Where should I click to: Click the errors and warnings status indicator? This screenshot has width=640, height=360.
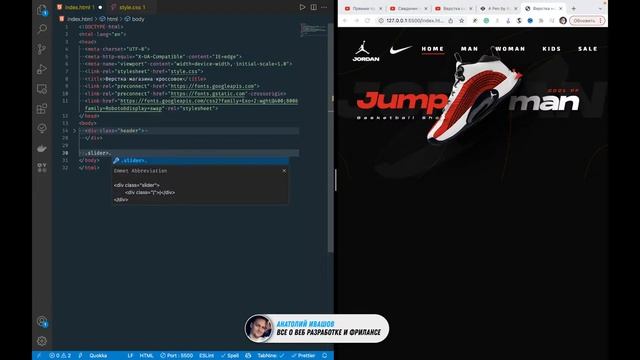point(60,356)
